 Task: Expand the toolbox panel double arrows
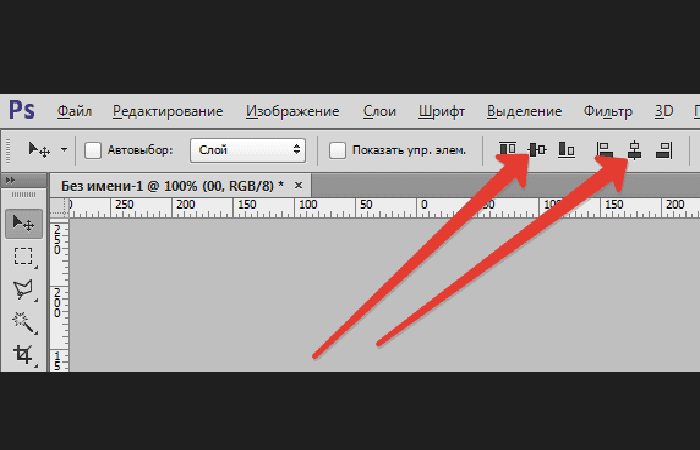point(11,180)
